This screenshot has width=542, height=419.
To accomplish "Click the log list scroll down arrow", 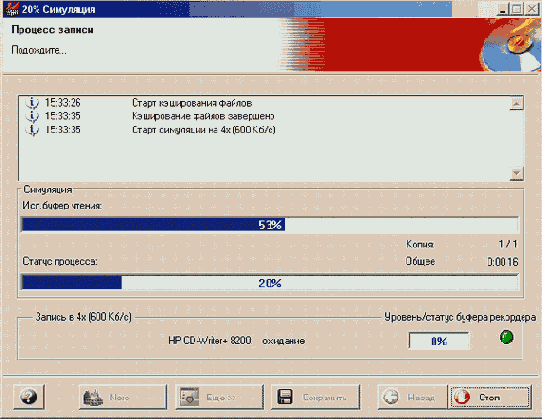I will point(516,174).
